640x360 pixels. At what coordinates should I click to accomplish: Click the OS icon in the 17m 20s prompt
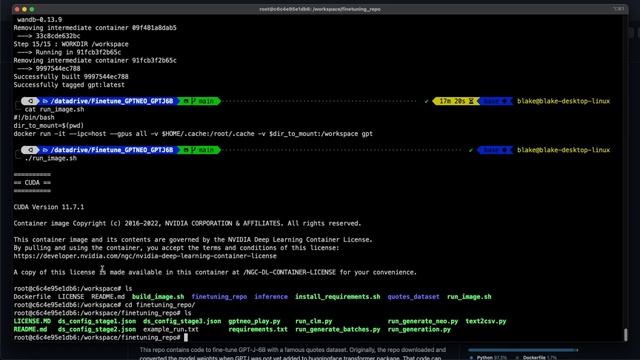[x=30, y=101]
